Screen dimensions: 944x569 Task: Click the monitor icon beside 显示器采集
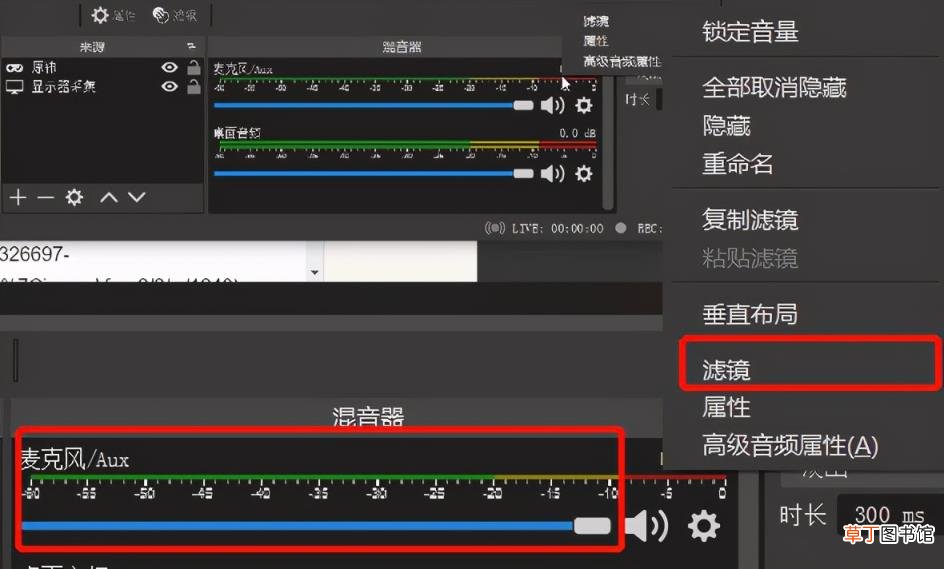click(x=14, y=87)
